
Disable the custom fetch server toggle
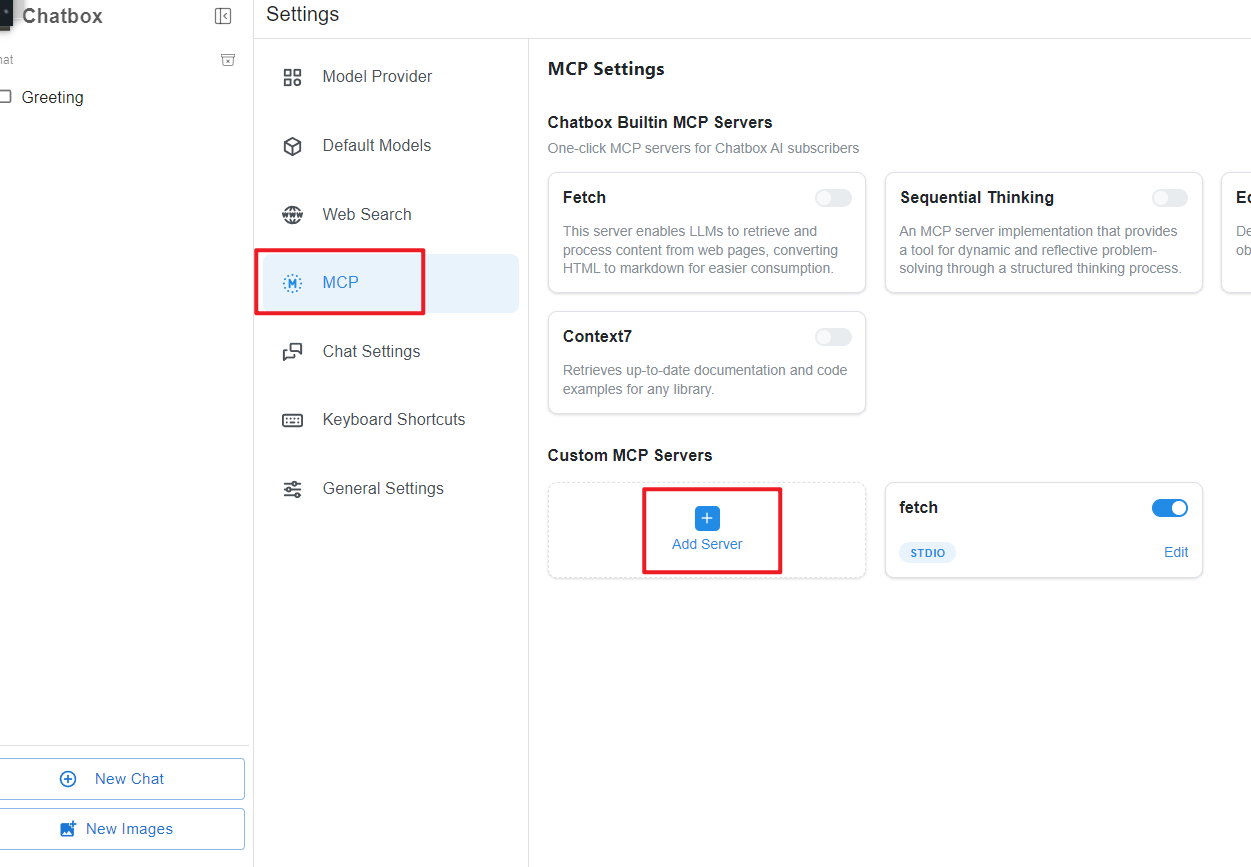1170,508
